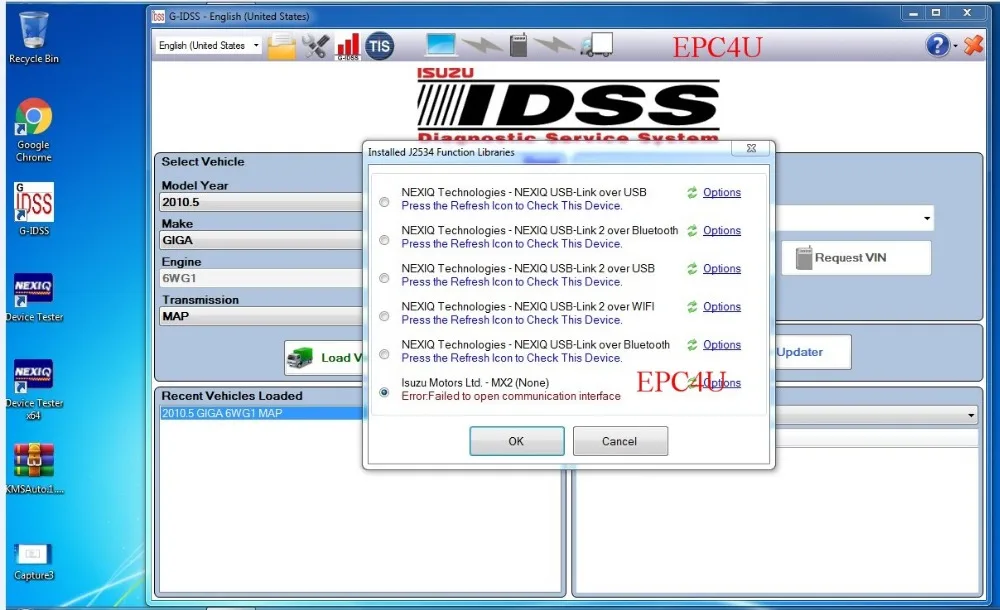
Task: Click the Updater button
Action: [x=812, y=352]
